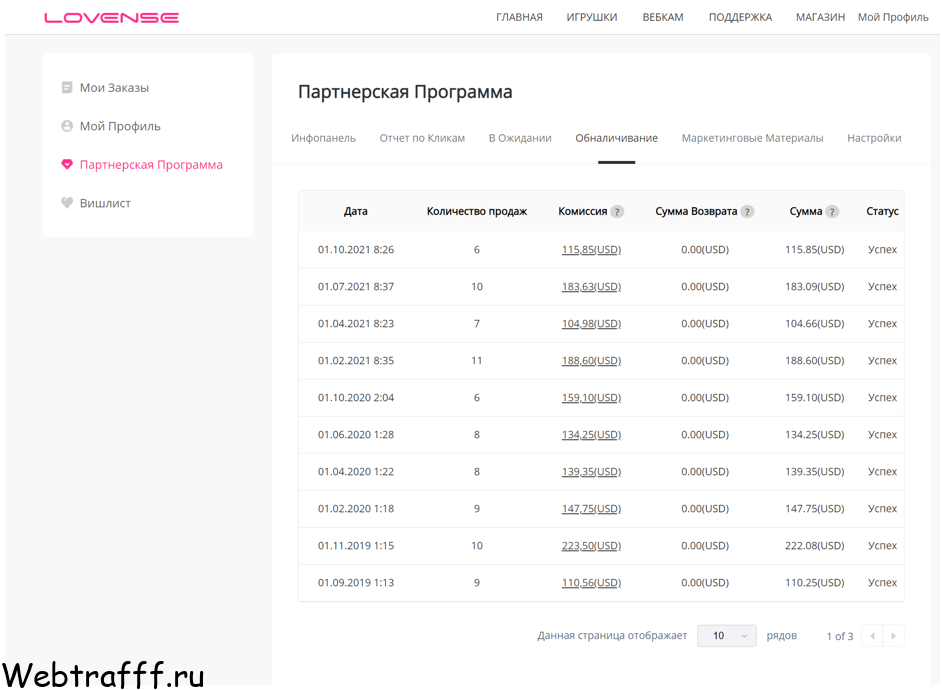Viewport: 942px width, 690px height.
Task: Click the Партнерская Программа page heading
Action: 405,92
